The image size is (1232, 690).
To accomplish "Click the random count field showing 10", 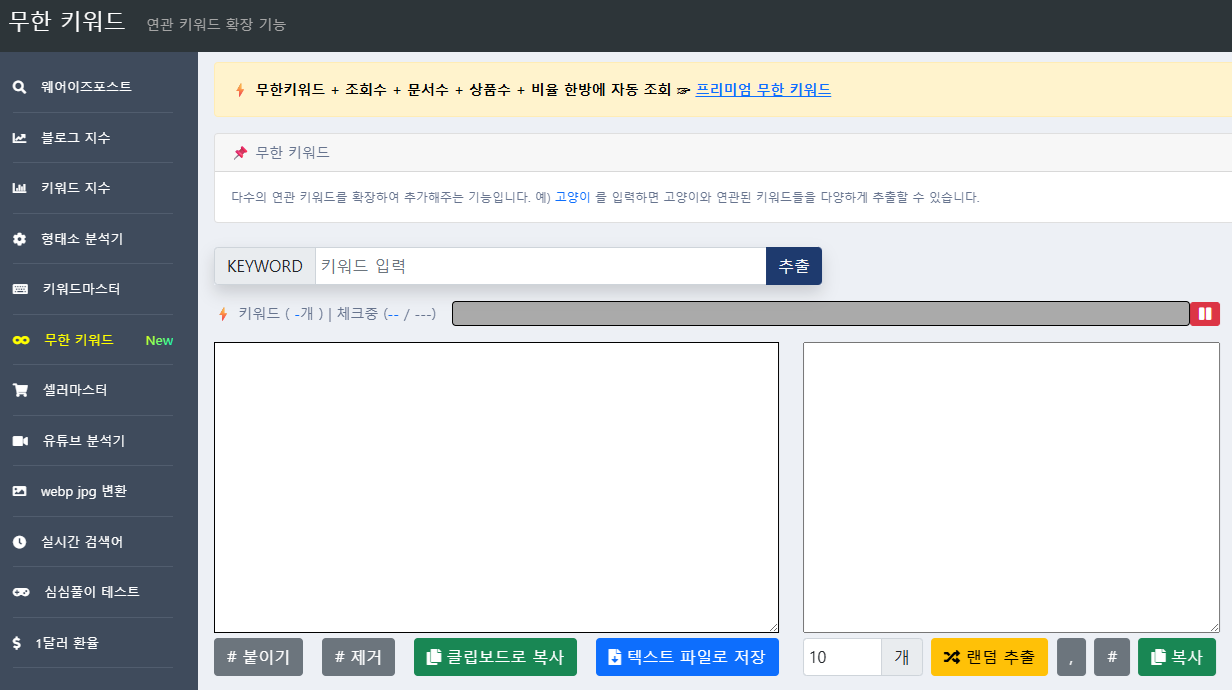I will pyautogui.click(x=842, y=657).
